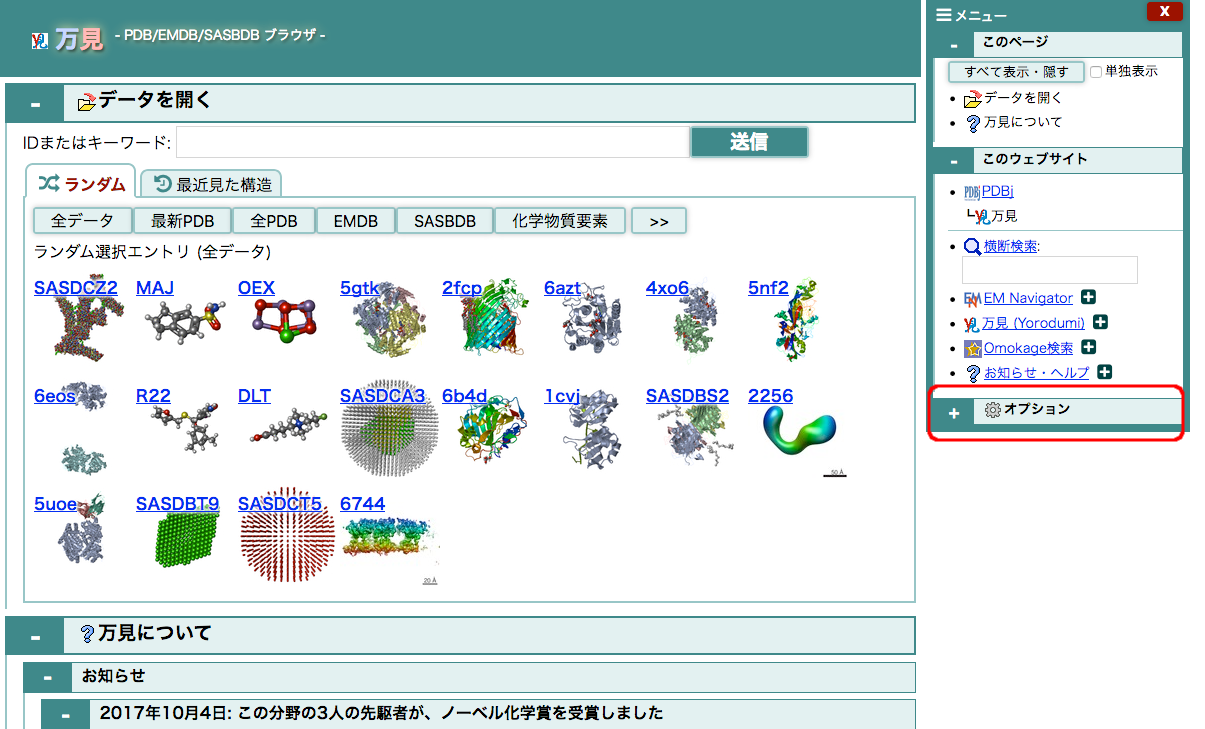
Task: Collapse the データを開く section
Action: [x=35, y=102]
